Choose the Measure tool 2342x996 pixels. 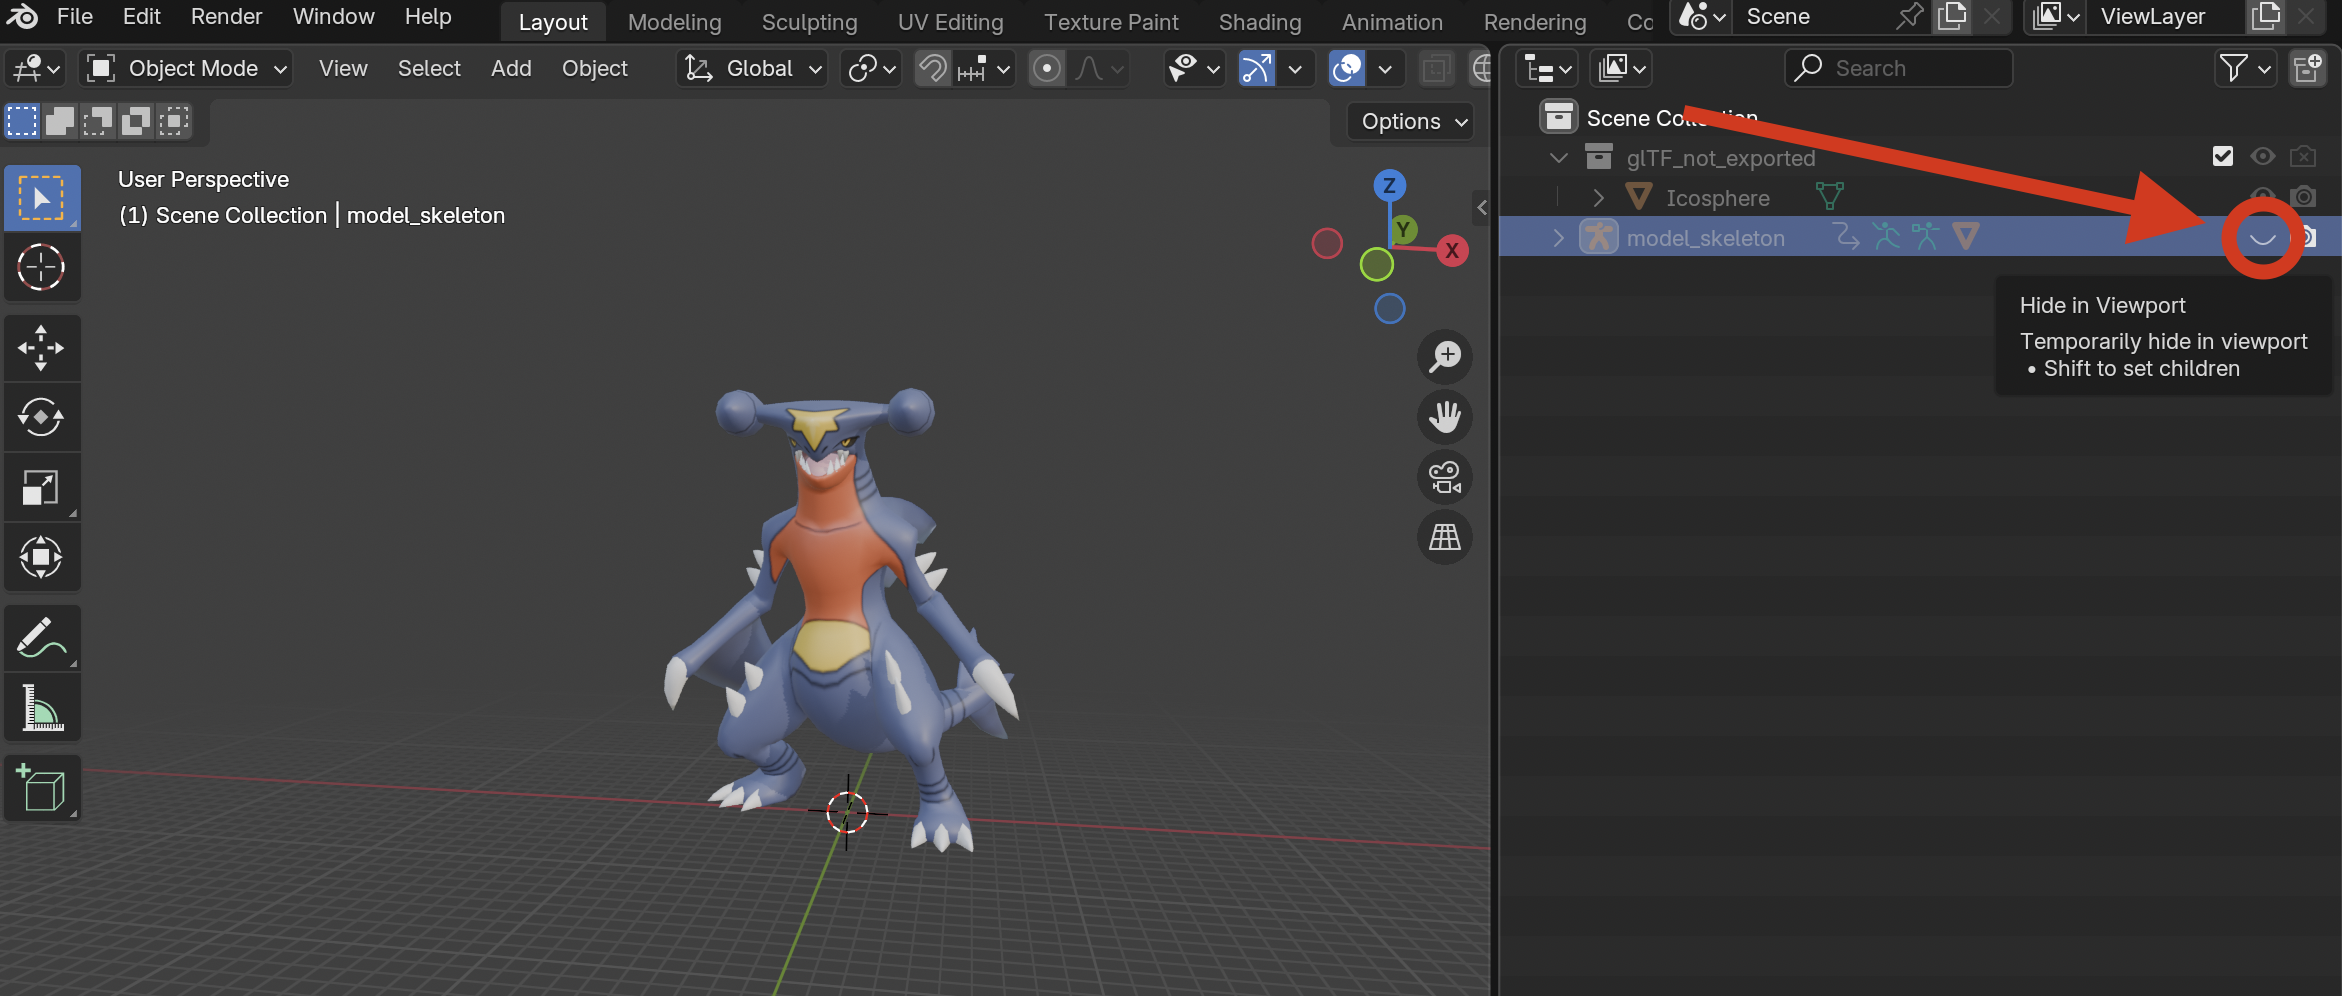42,708
